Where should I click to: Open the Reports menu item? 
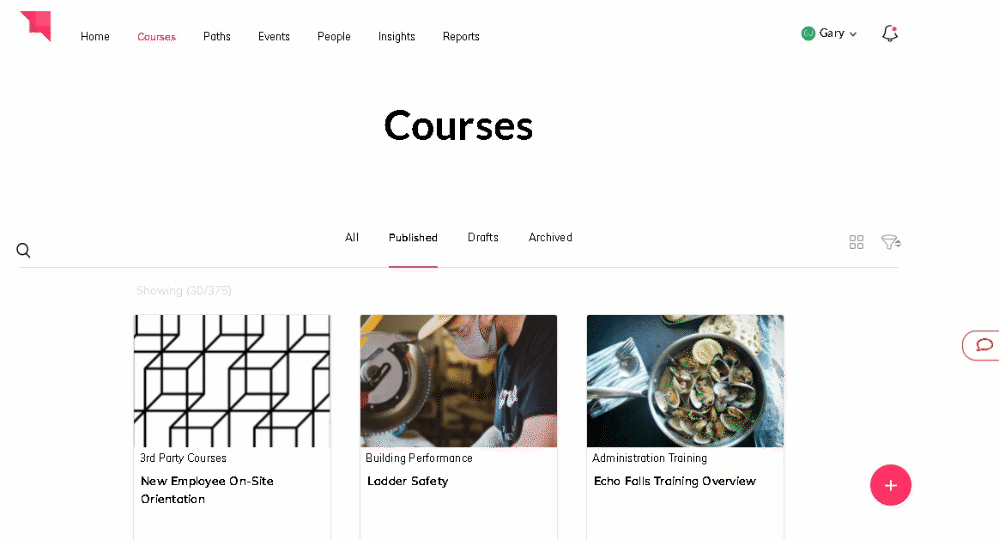[461, 36]
